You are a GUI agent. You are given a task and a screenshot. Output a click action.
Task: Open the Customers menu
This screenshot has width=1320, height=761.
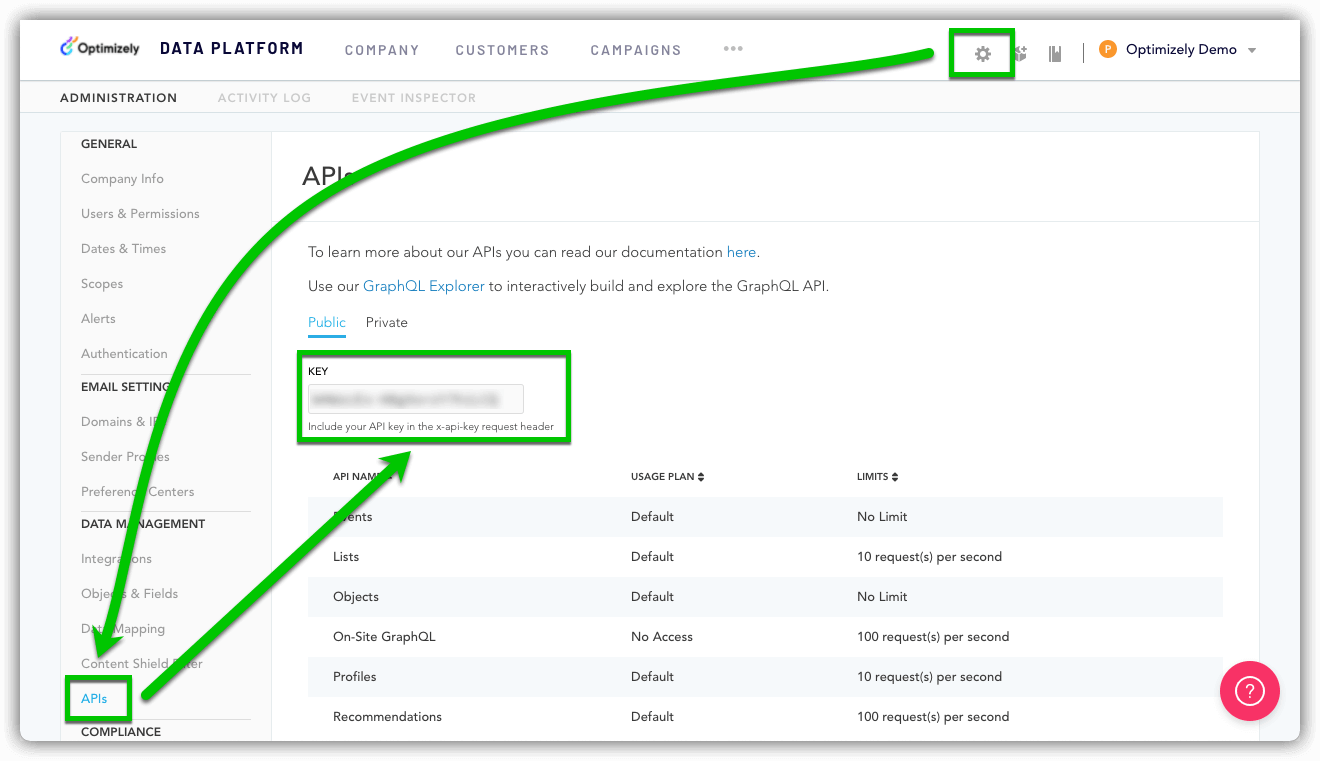coord(502,50)
